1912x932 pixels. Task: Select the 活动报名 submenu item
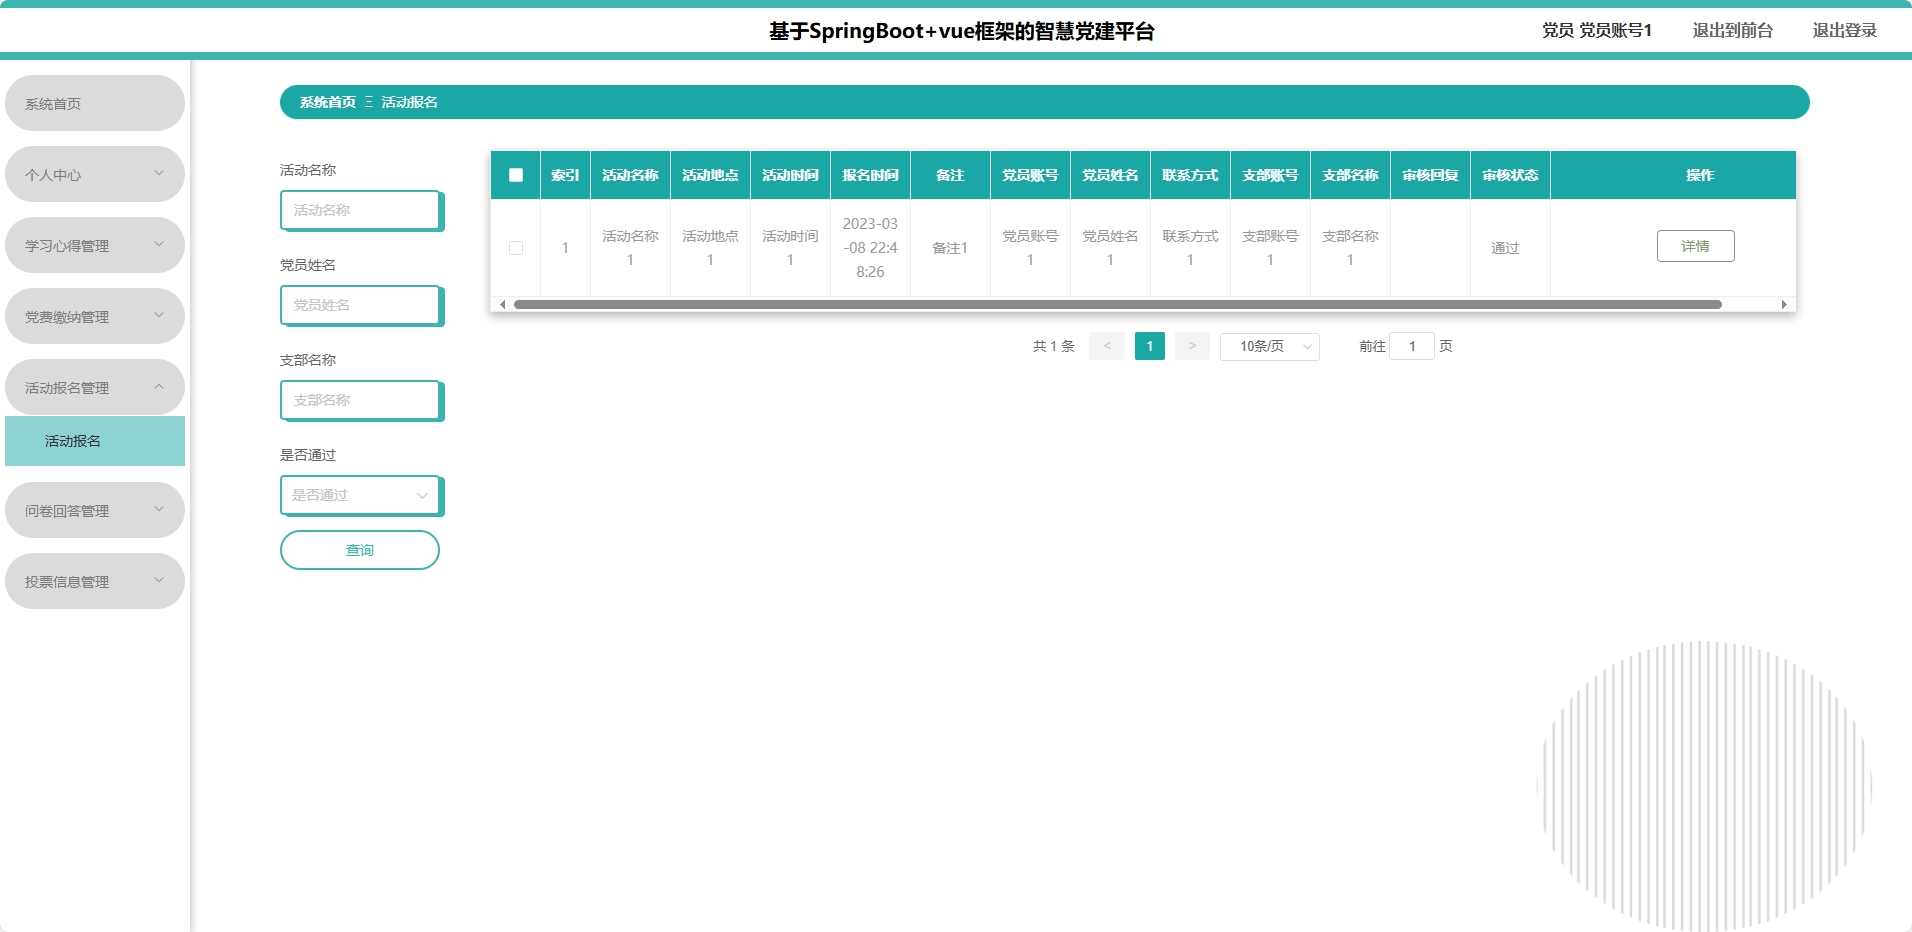coord(95,441)
